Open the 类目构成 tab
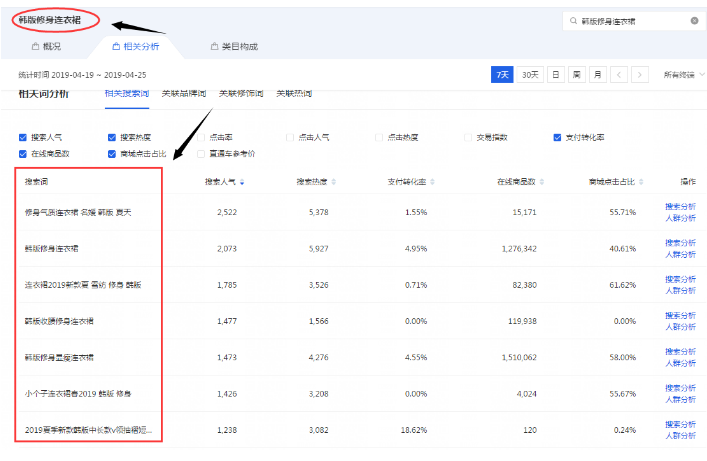Image resolution: width=707 pixels, height=461 pixels. coord(234,46)
